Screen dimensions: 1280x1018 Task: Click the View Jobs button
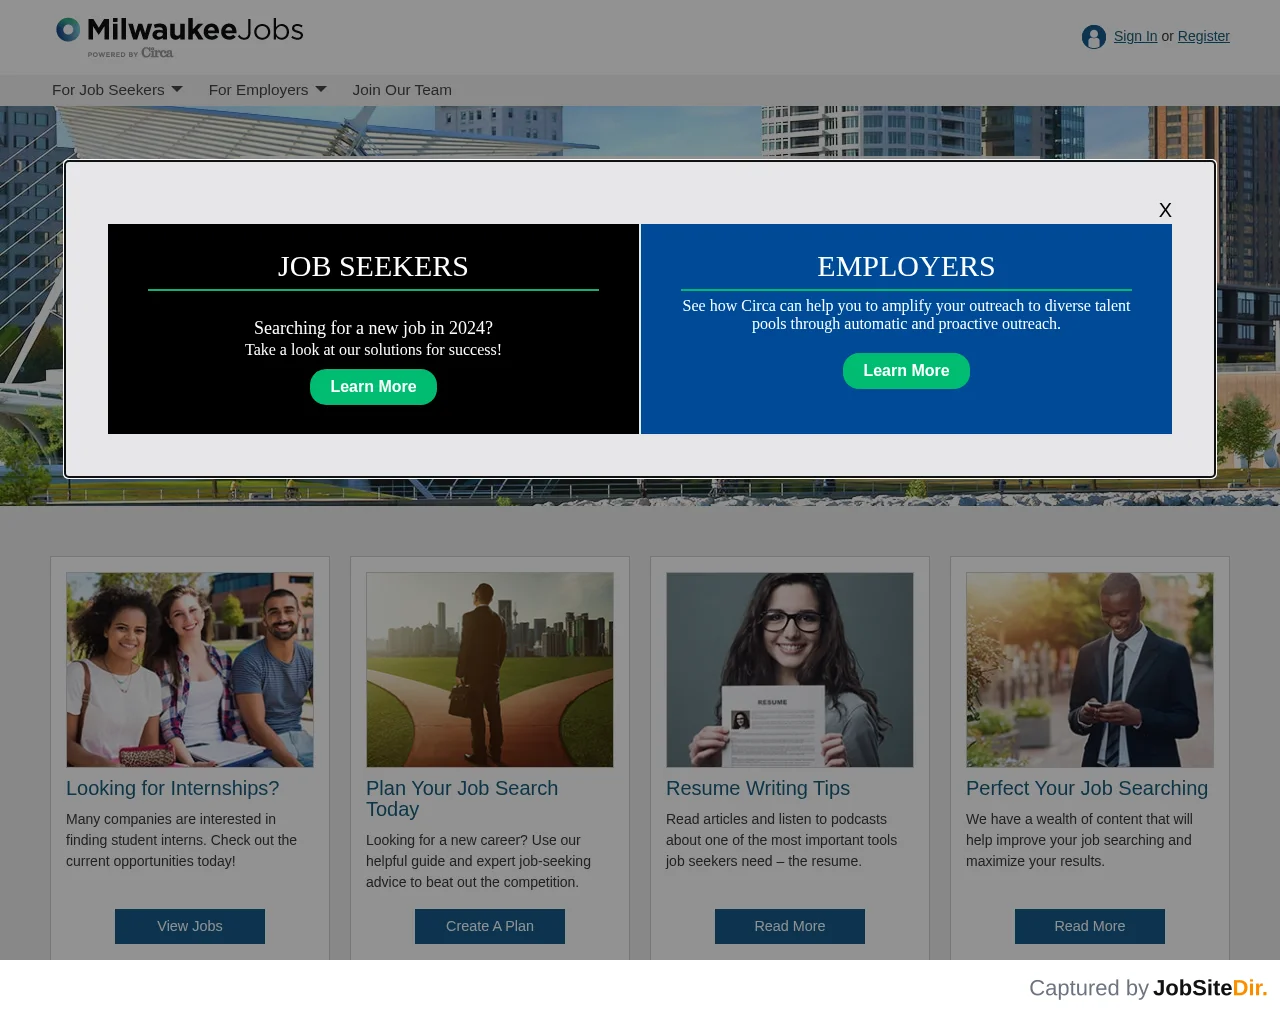point(190,926)
